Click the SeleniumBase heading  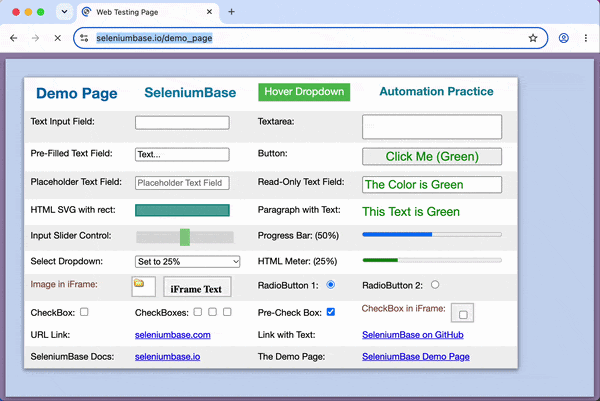[x=190, y=93]
